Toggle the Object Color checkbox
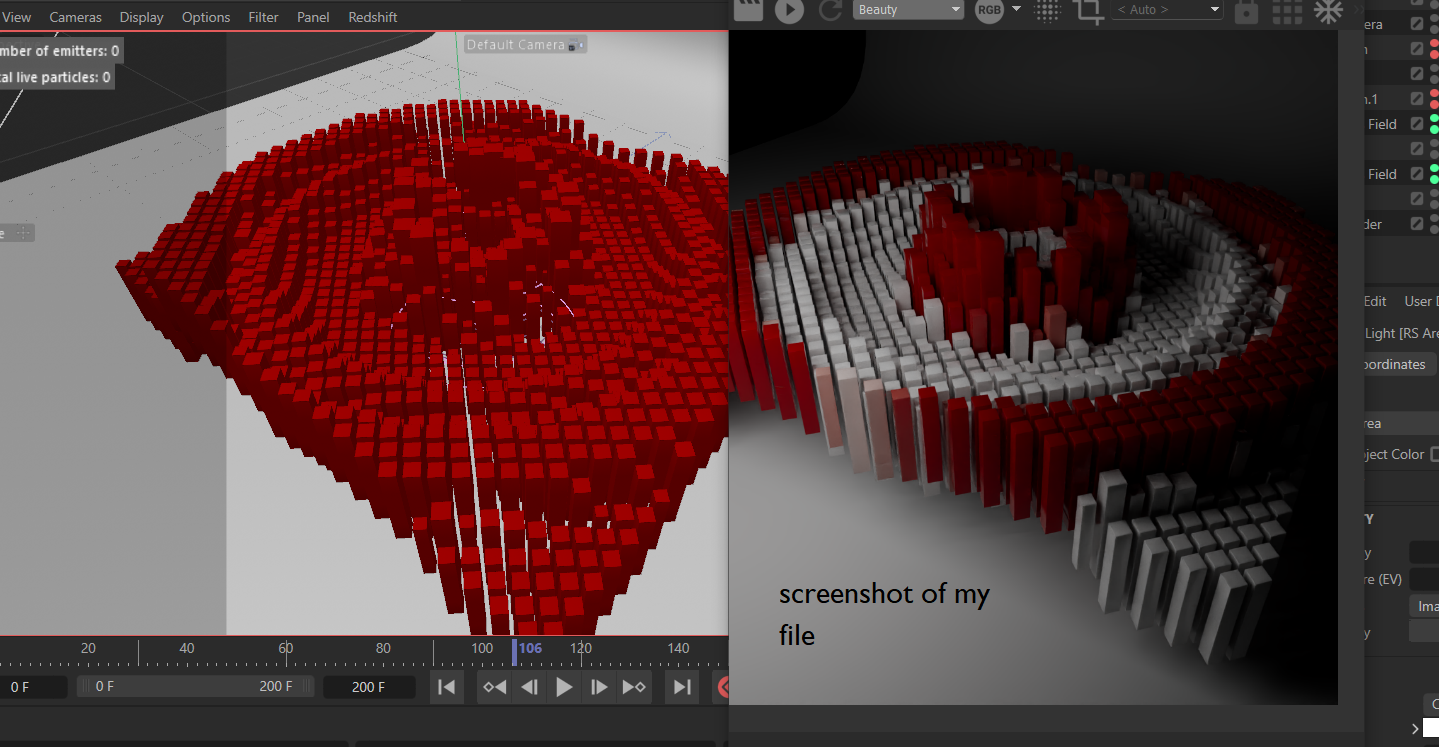The image size is (1439, 747). pos(1435,454)
